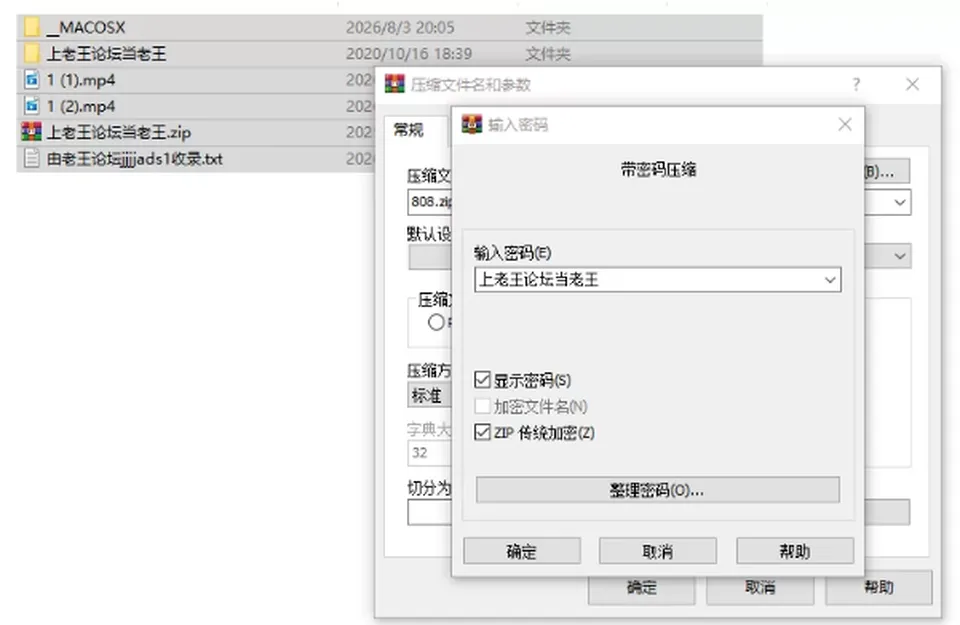
Task: Click the help question mark in 压缩文件名和参数 dialog
Action: pyautogui.click(x=856, y=84)
